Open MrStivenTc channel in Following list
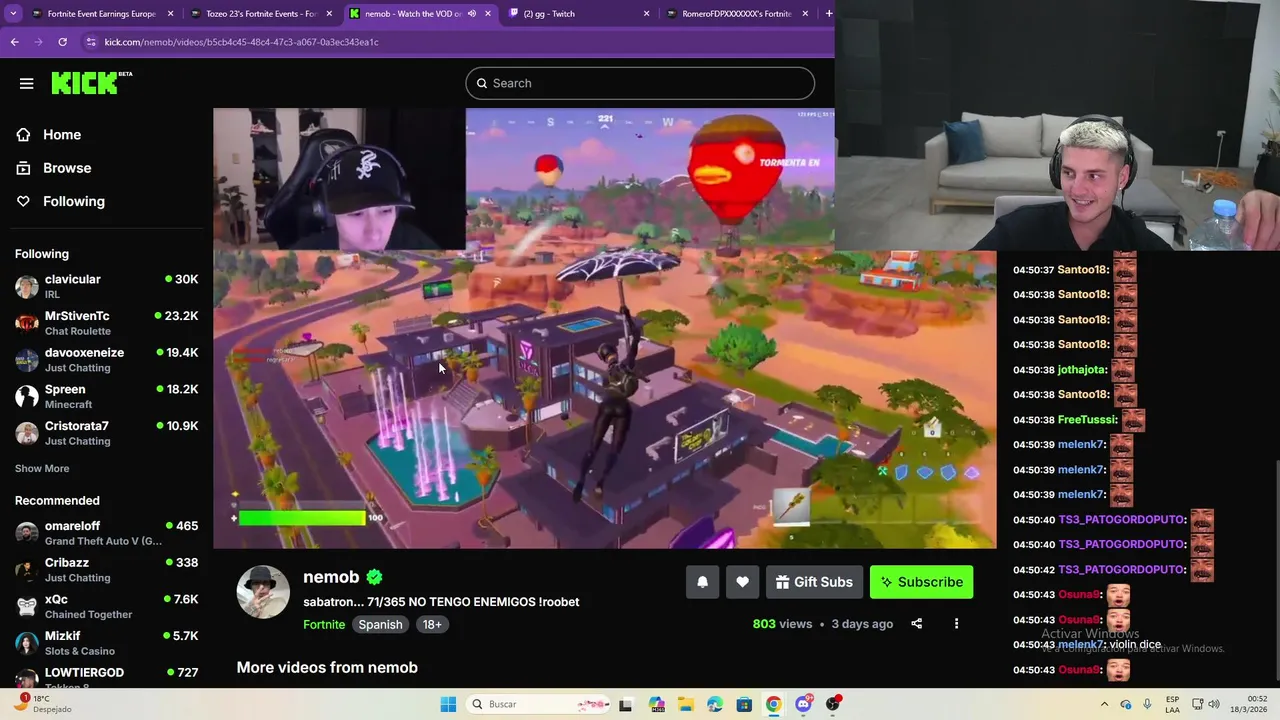Viewport: 1280px width, 720px height. pos(106,323)
